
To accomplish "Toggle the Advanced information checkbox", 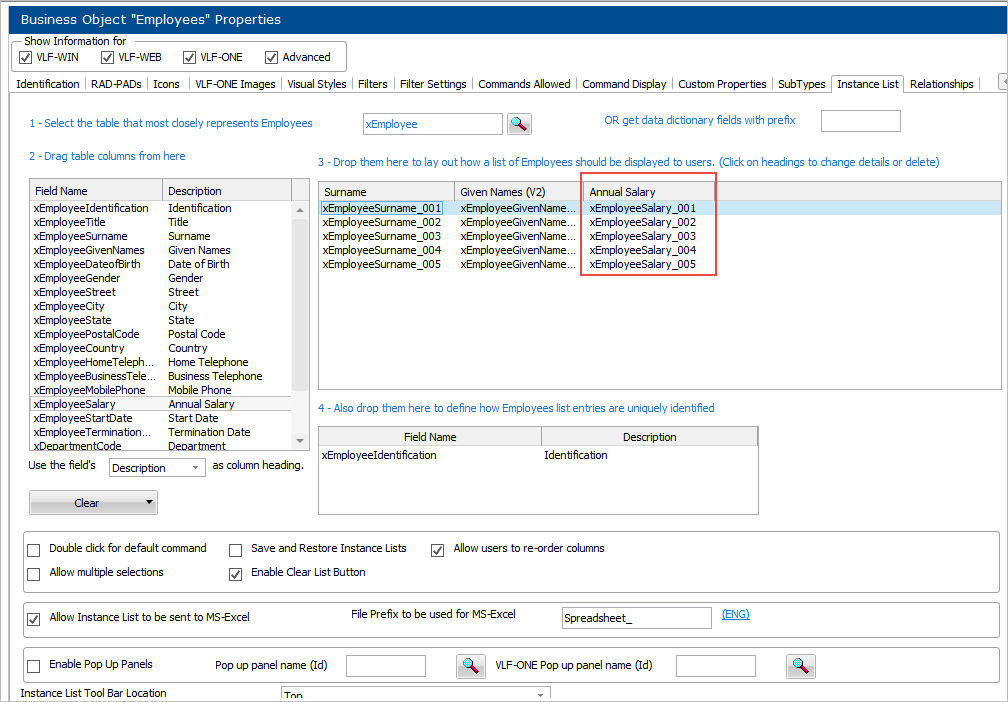I will [x=271, y=57].
